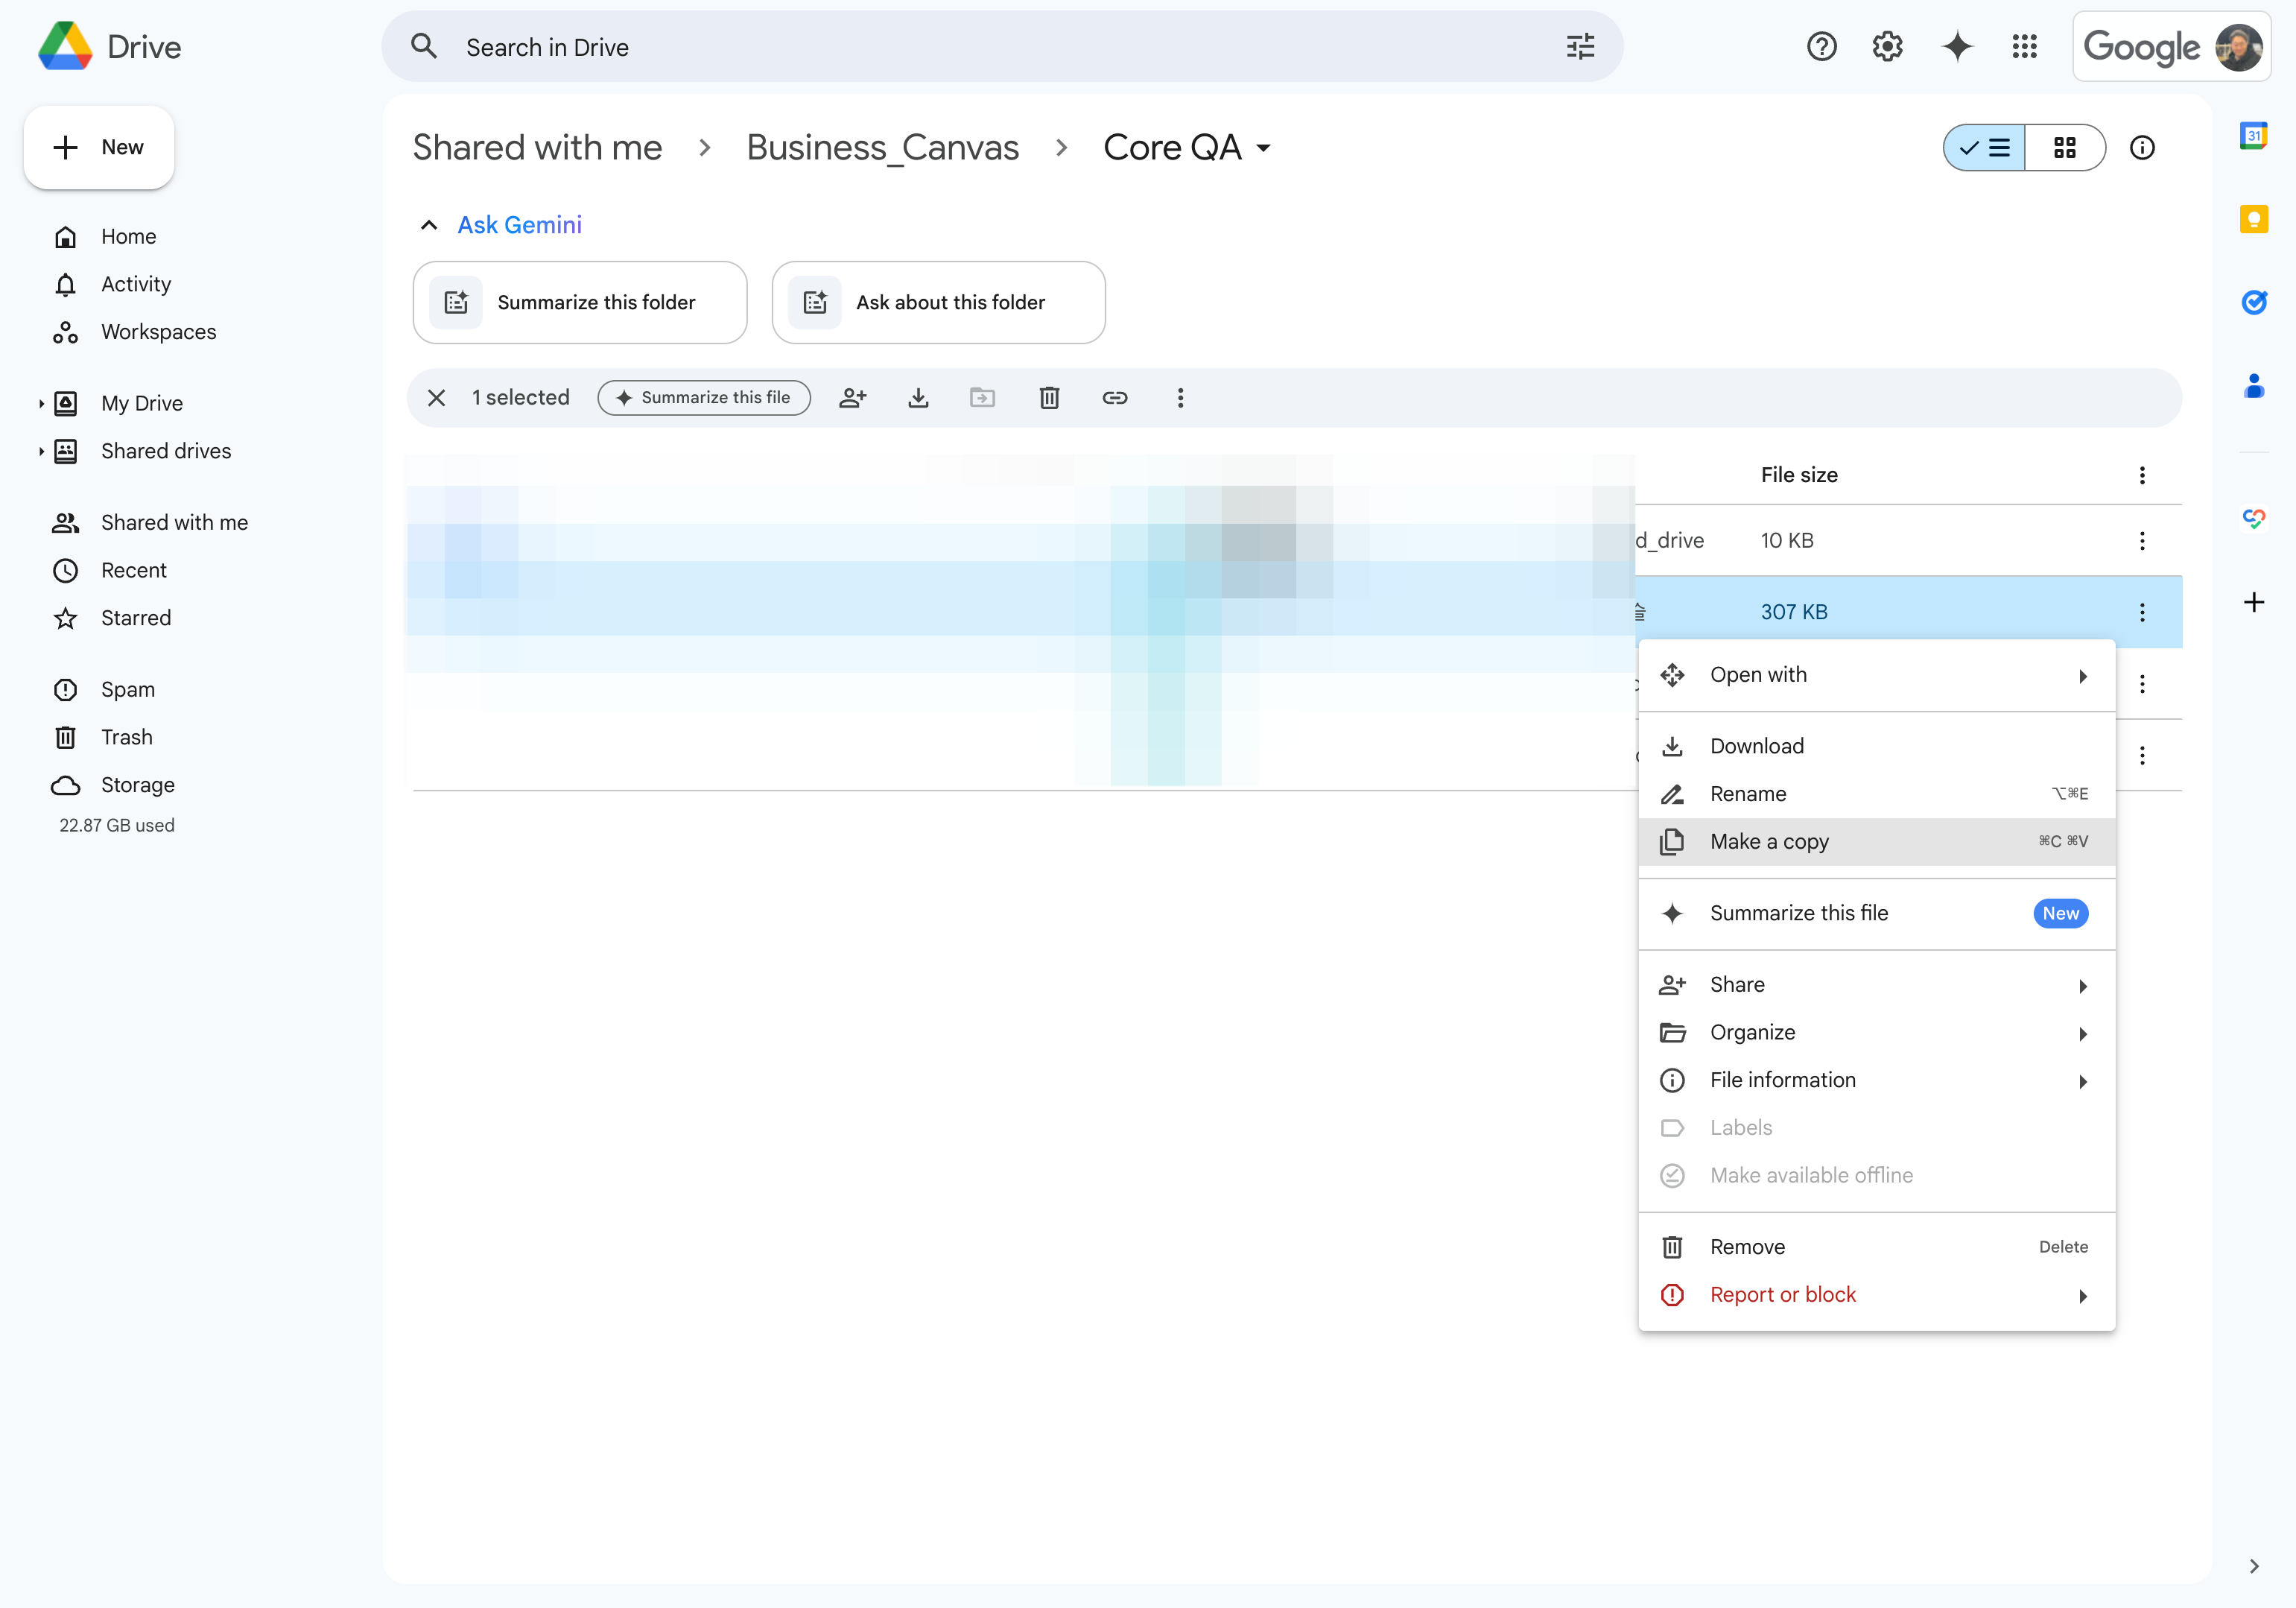The width and height of the screenshot is (2296, 1608).
Task: Open Trash in sidebar
Action: [127, 738]
